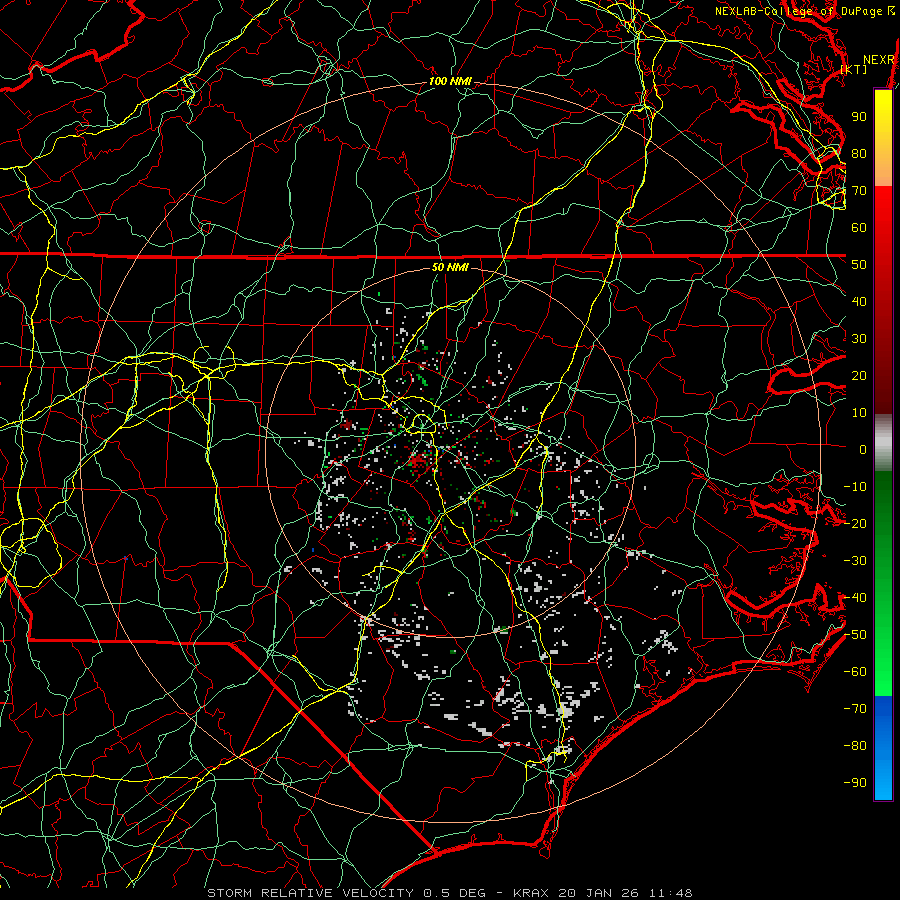900x900 pixels.
Task: Select the 40 value on velocity scale
Action: tap(859, 302)
